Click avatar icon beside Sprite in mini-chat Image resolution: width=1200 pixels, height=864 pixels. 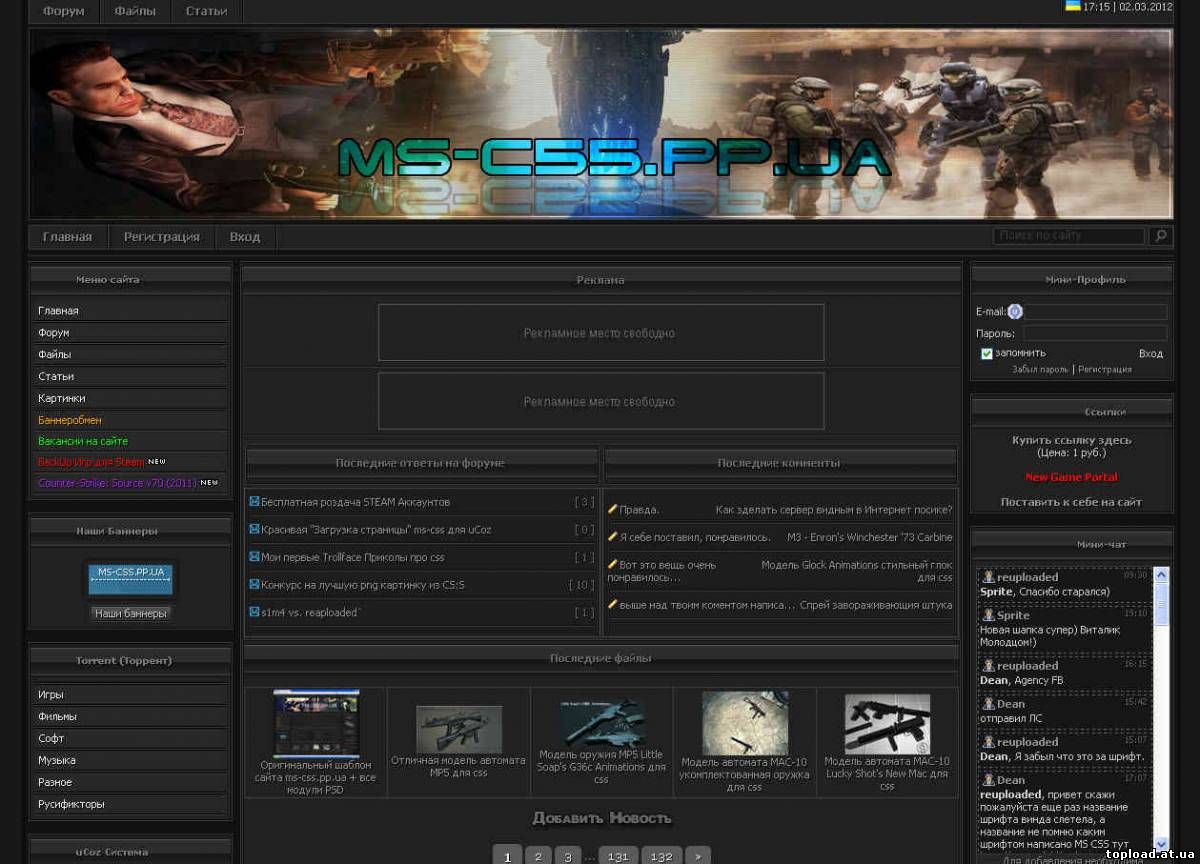[x=988, y=615]
